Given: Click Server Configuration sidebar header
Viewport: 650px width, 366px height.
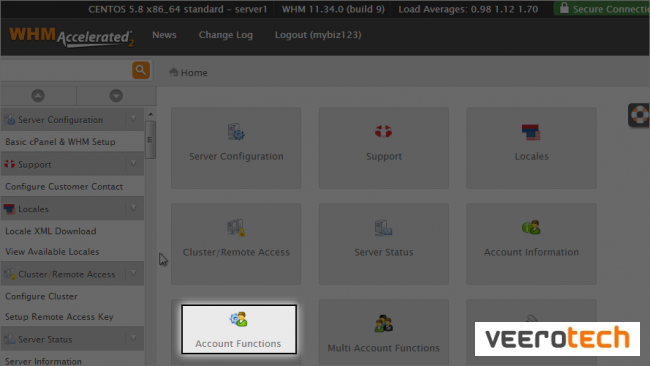Looking at the screenshot, I should [72, 120].
